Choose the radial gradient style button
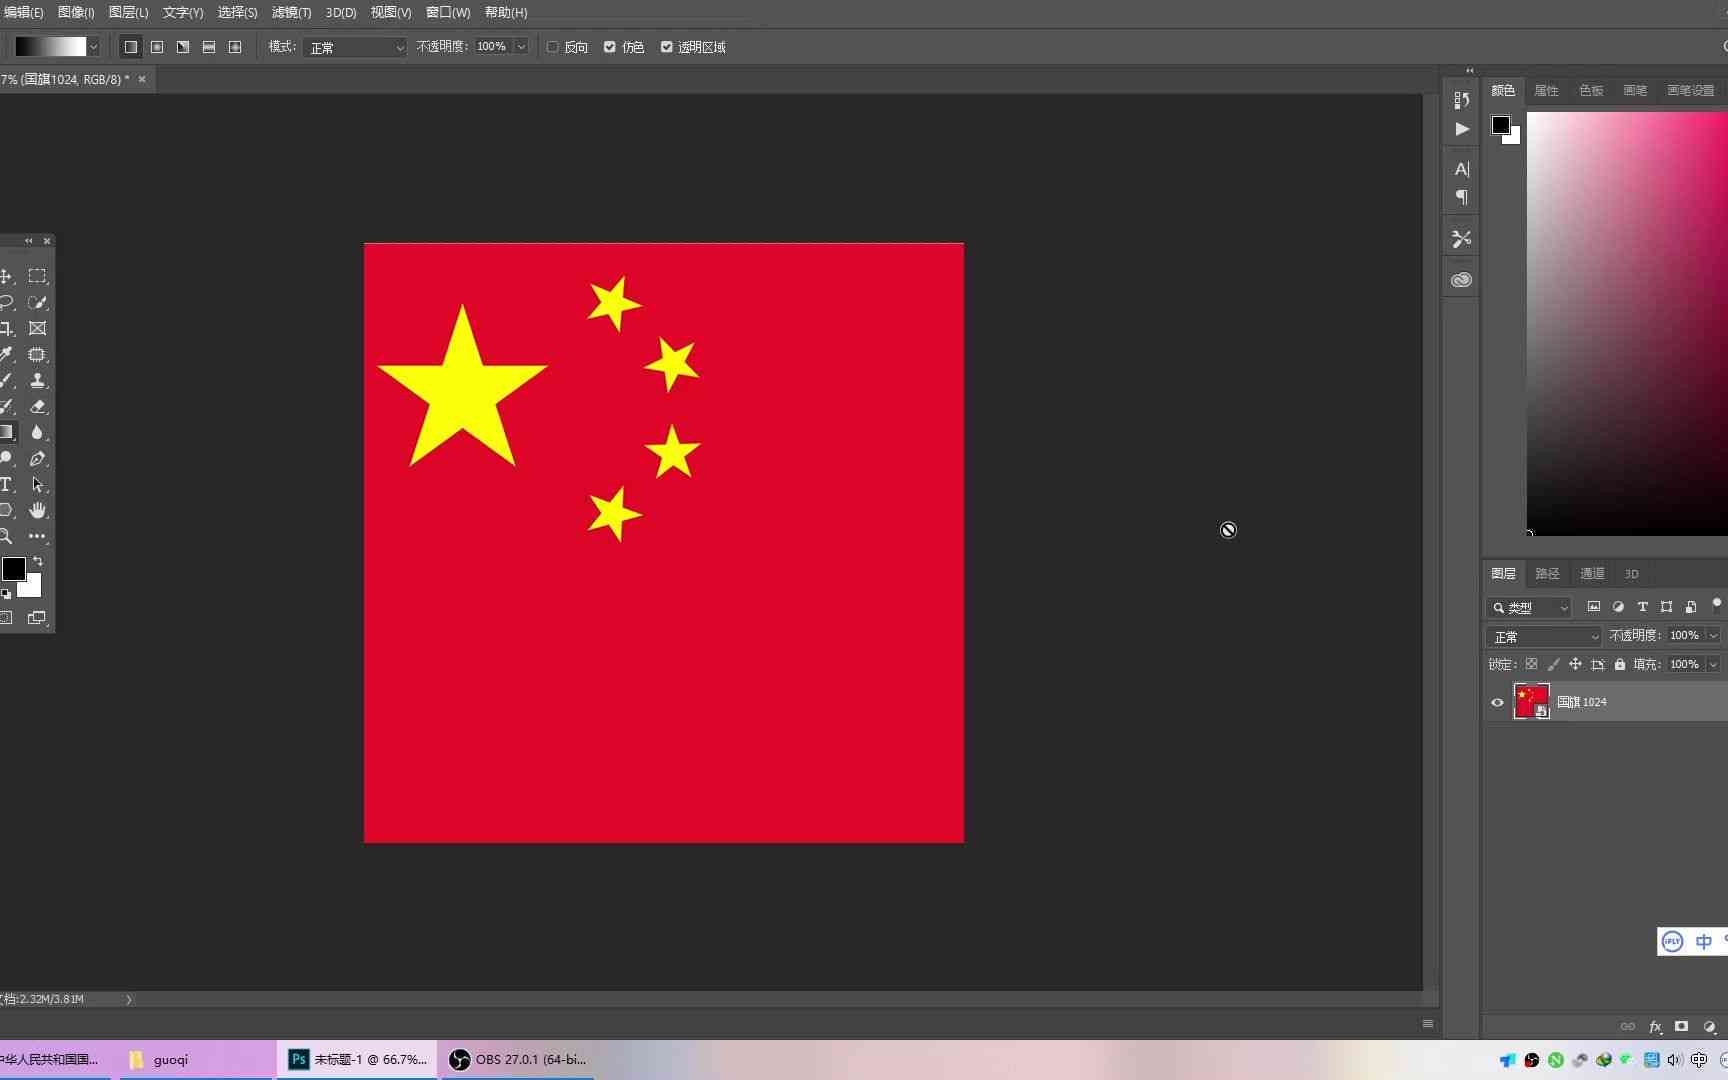This screenshot has height=1080, width=1728. click(x=157, y=47)
